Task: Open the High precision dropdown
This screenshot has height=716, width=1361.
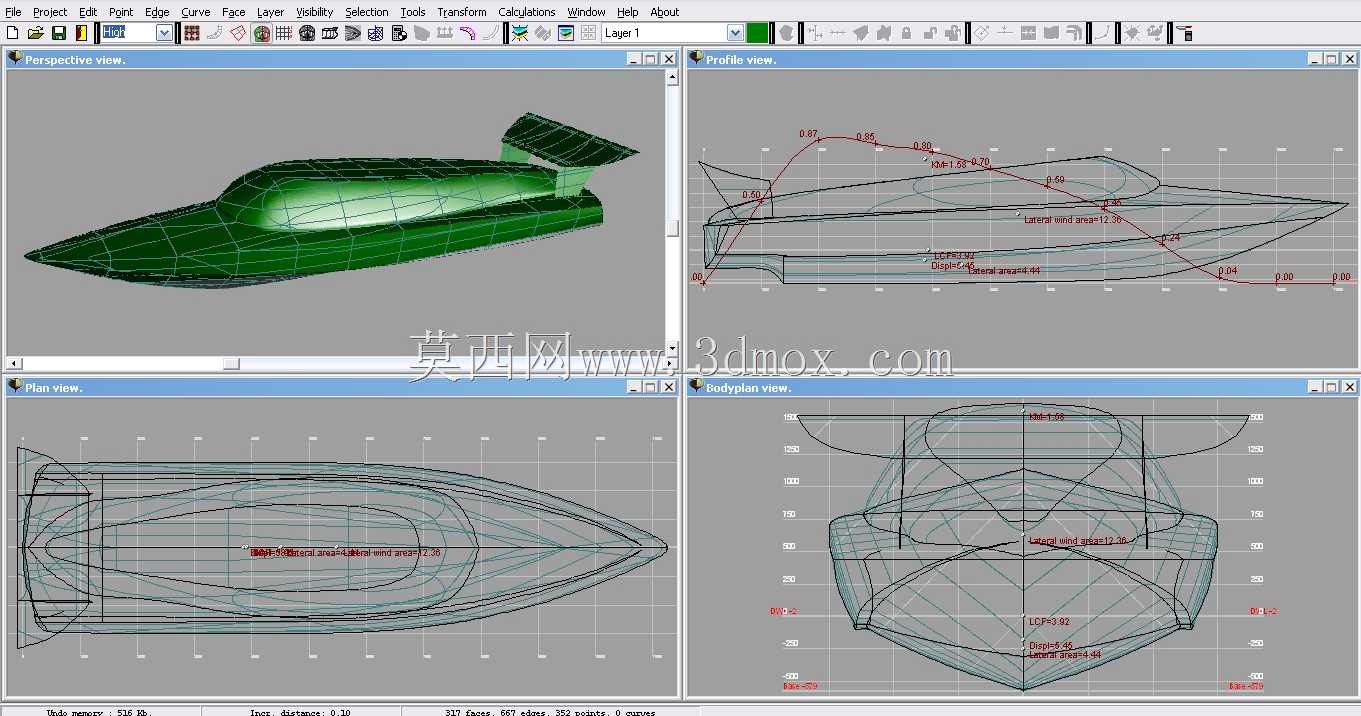Action: coord(164,33)
